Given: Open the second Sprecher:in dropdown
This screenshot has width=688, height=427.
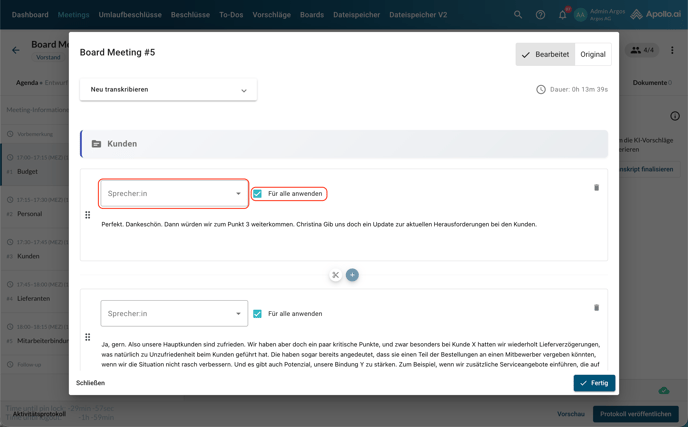Looking at the screenshot, I should 174,313.
